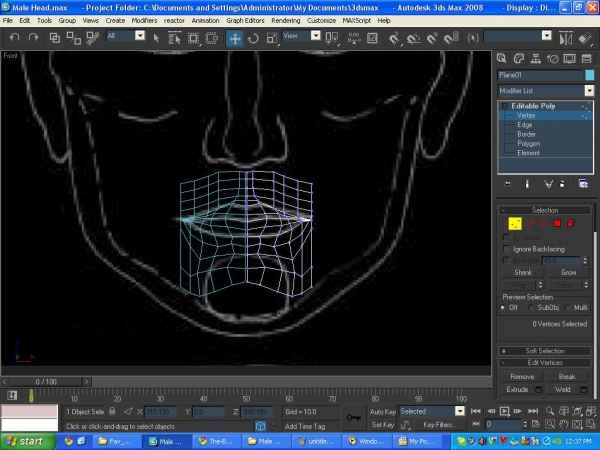The width and height of the screenshot is (600, 450).
Task: Open the Modifier List dropdown
Action: [x=589, y=91]
